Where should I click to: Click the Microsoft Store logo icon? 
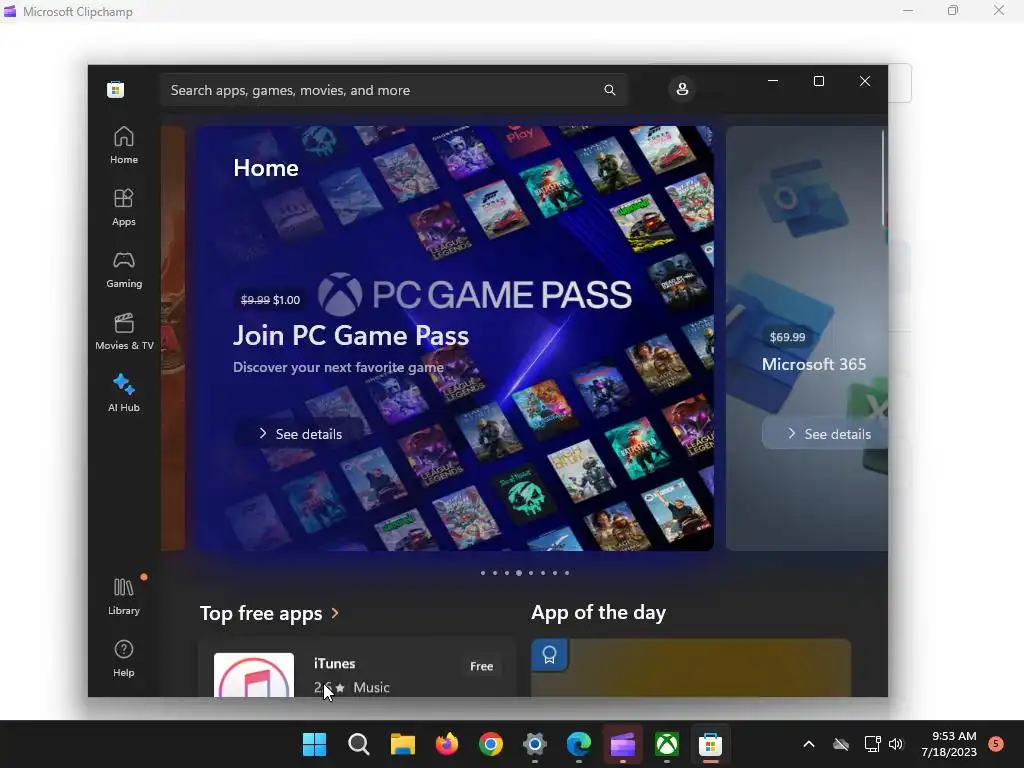pyautogui.click(x=116, y=89)
